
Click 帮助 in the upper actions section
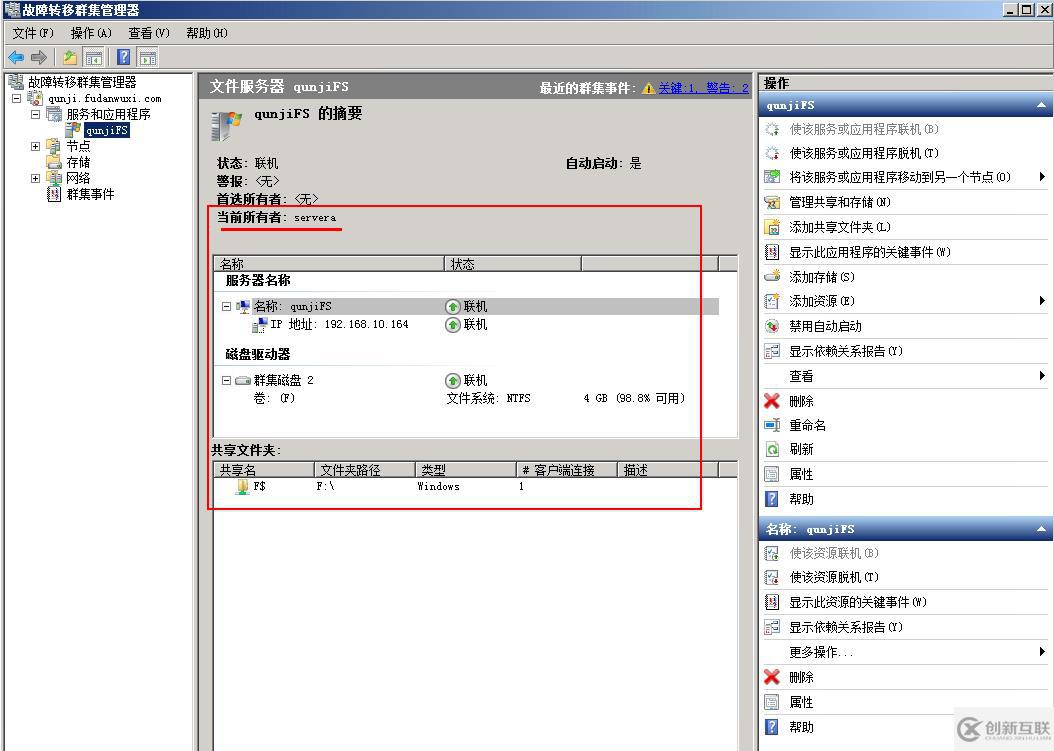coord(801,499)
